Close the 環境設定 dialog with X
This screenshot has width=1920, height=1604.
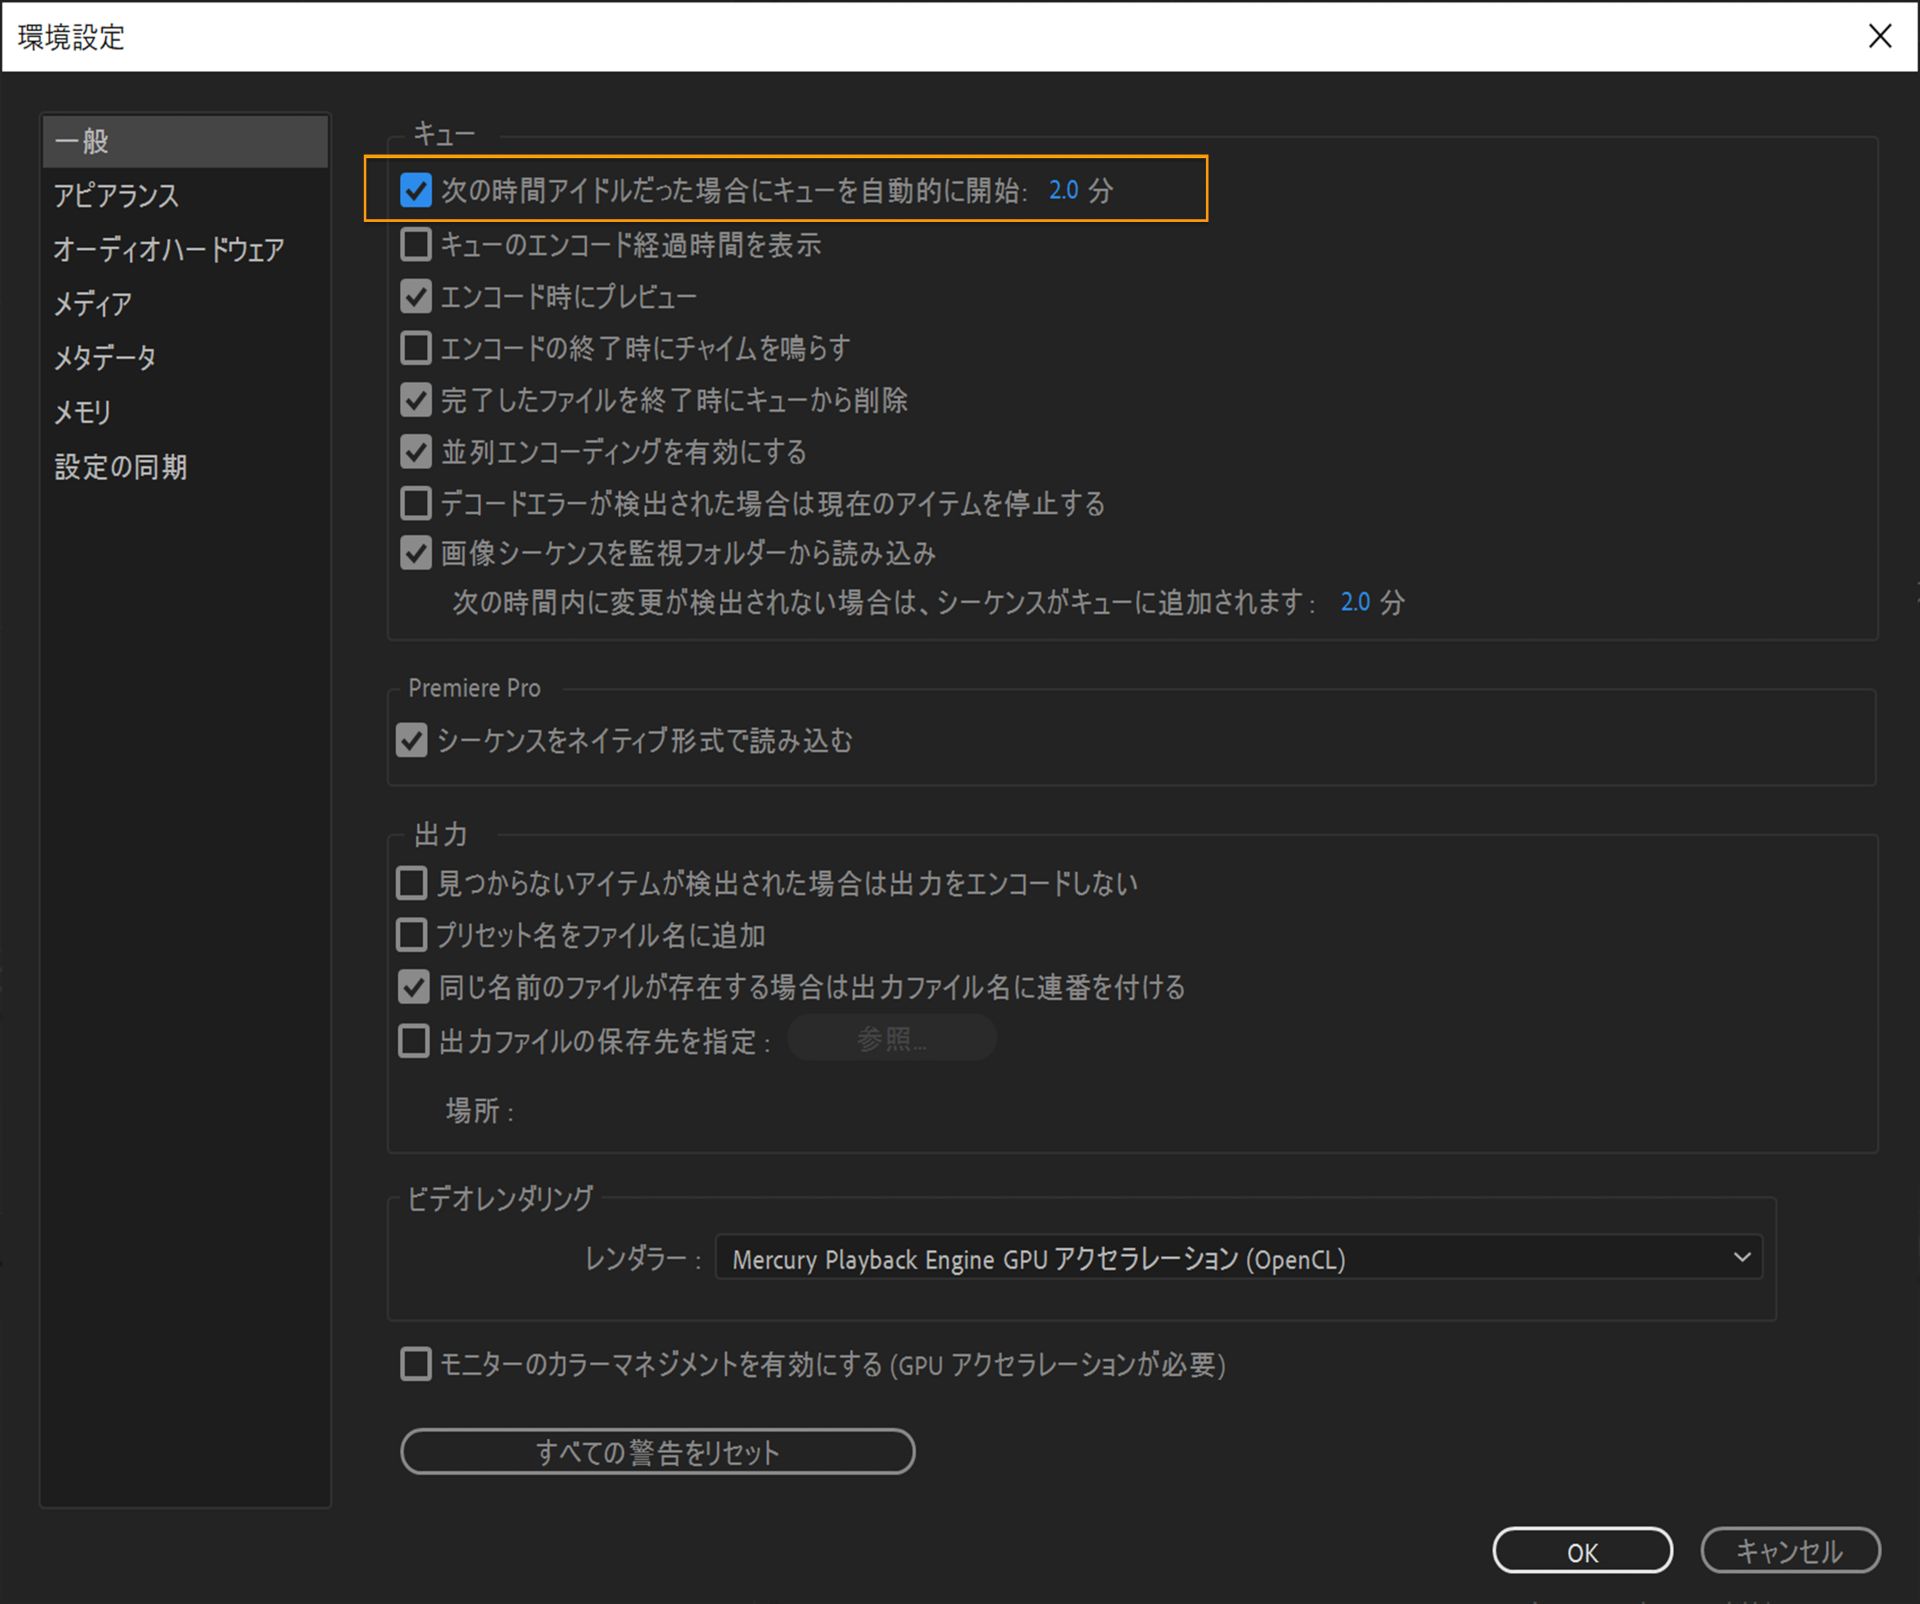tap(1879, 37)
